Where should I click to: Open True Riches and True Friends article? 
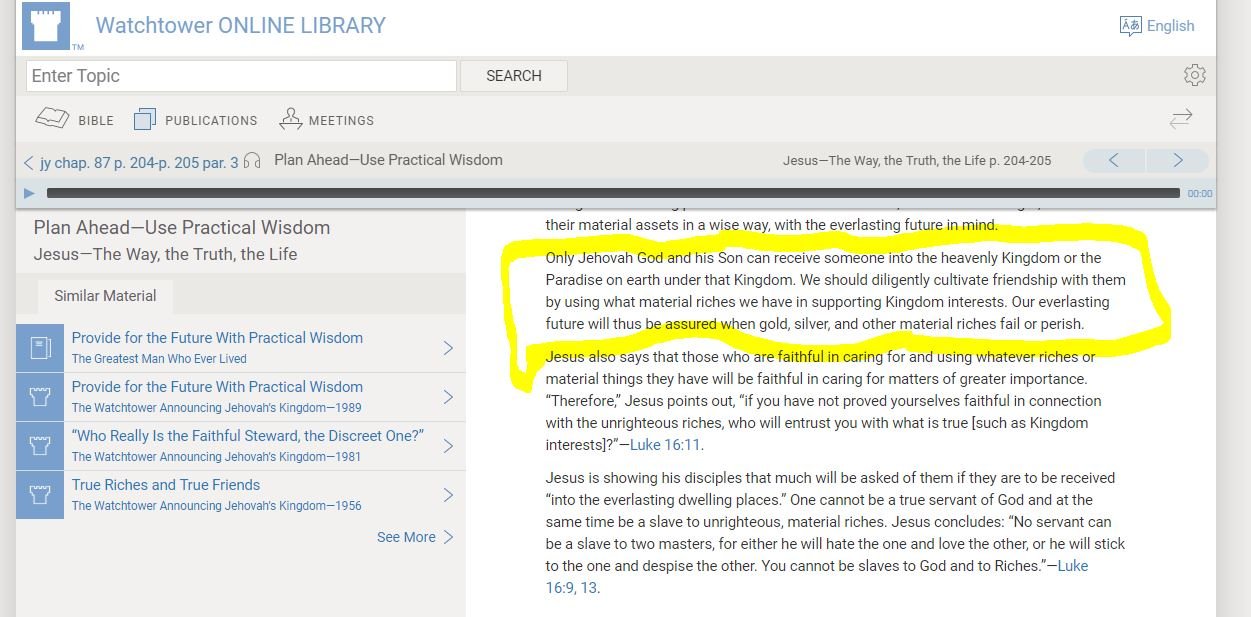tap(166, 485)
